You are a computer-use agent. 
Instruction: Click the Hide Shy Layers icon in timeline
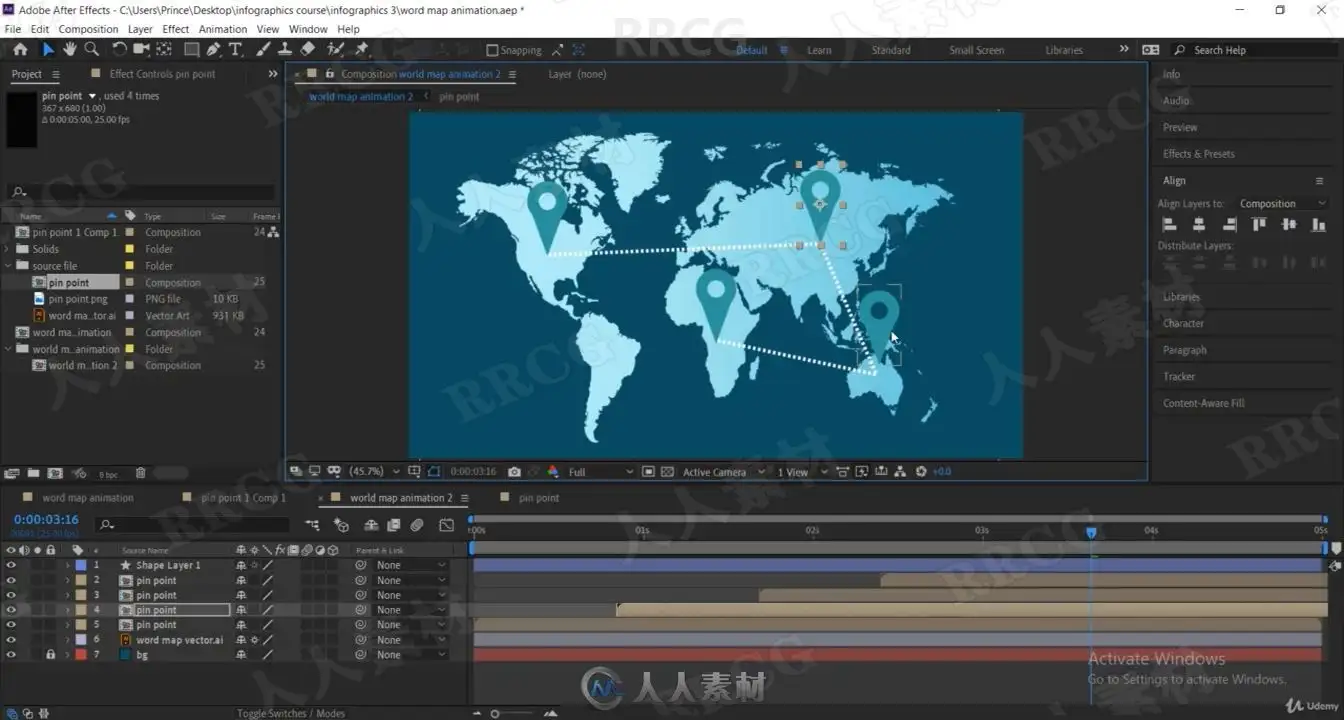pyautogui.click(x=371, y=524)
